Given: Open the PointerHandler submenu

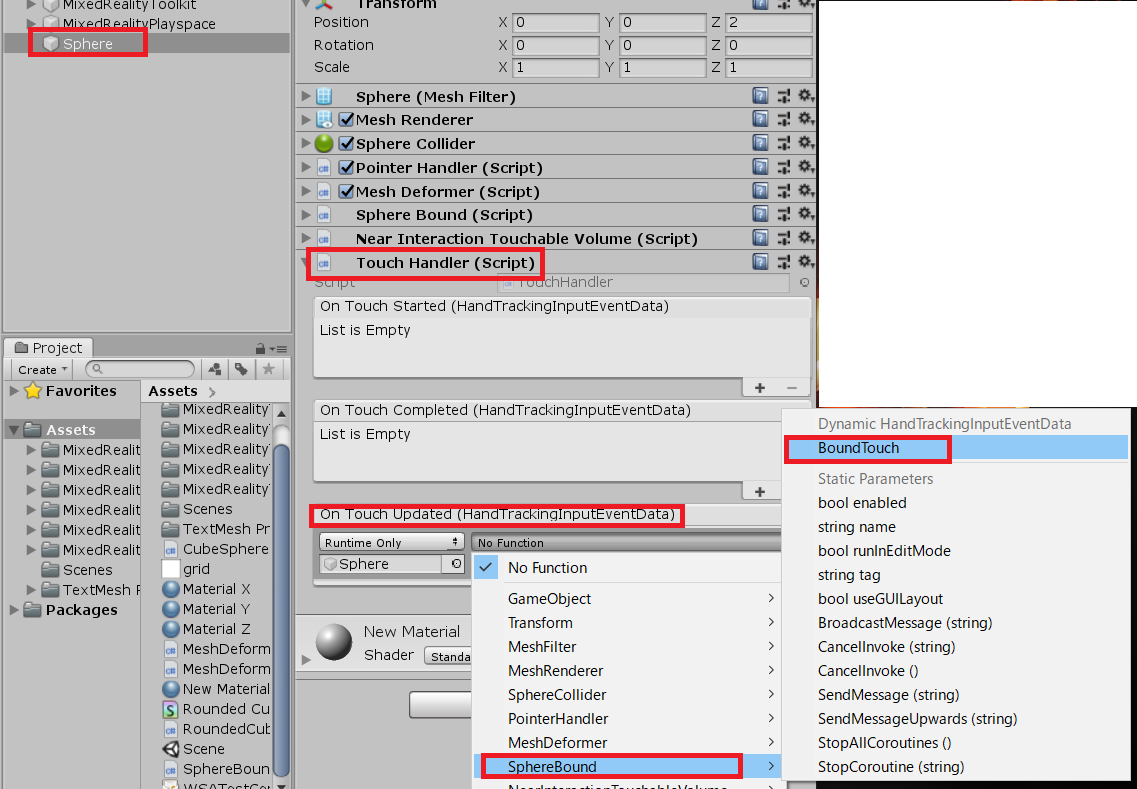Looking at the screenshot, I should tap(627, 719).
